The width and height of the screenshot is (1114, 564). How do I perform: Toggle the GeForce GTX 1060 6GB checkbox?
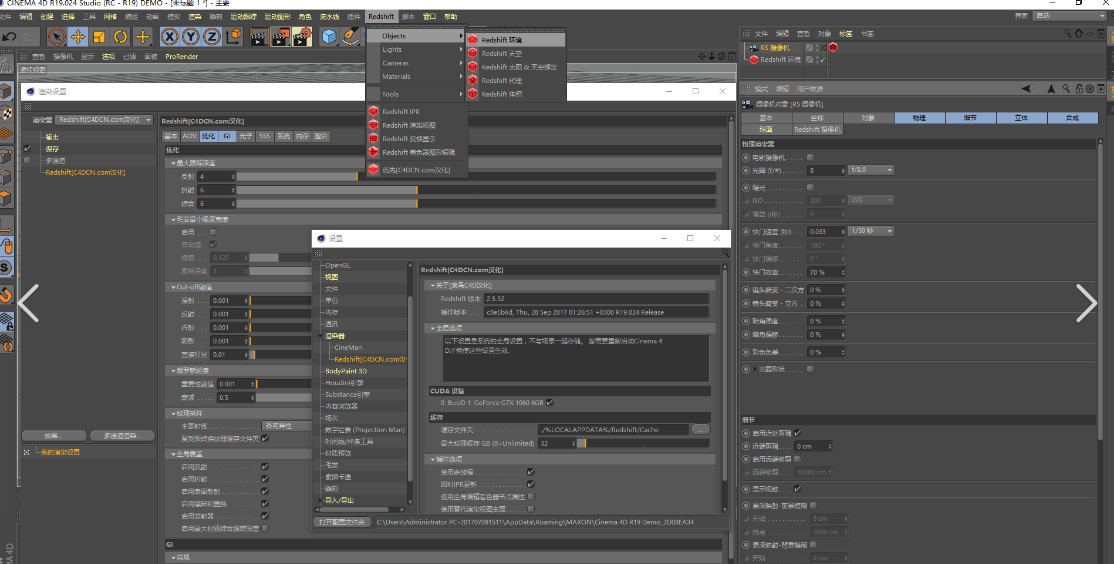(549, 402)
